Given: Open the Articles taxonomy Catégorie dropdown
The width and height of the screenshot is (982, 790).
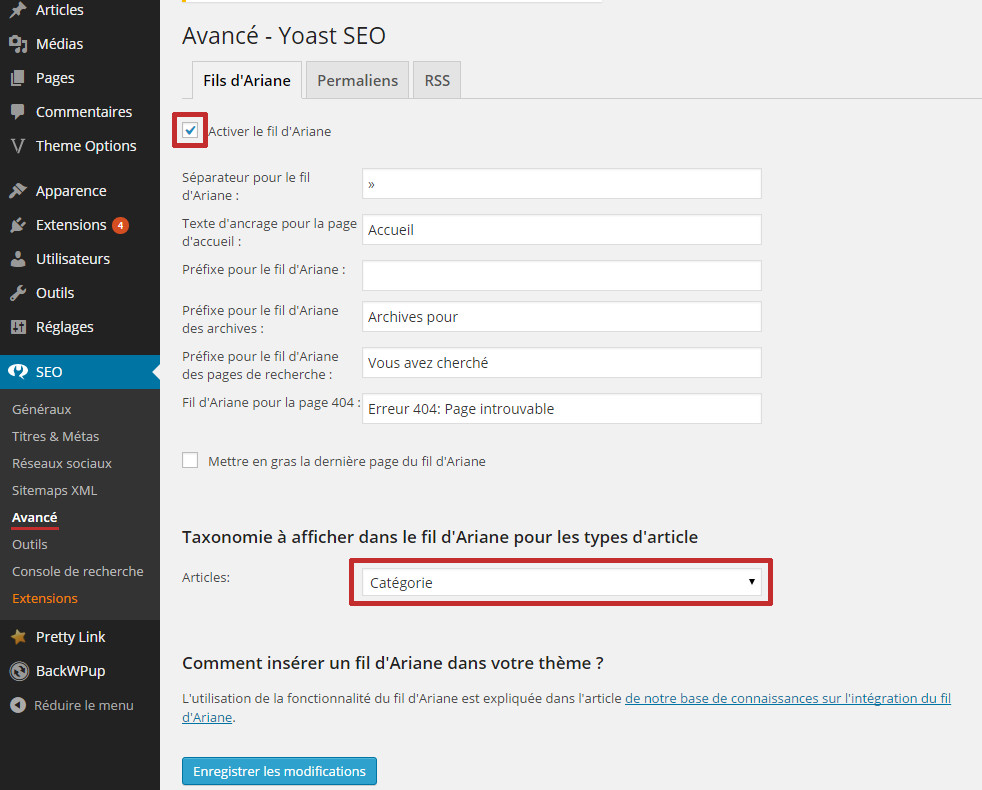Looking at the screenshot, I should [561, 582].
